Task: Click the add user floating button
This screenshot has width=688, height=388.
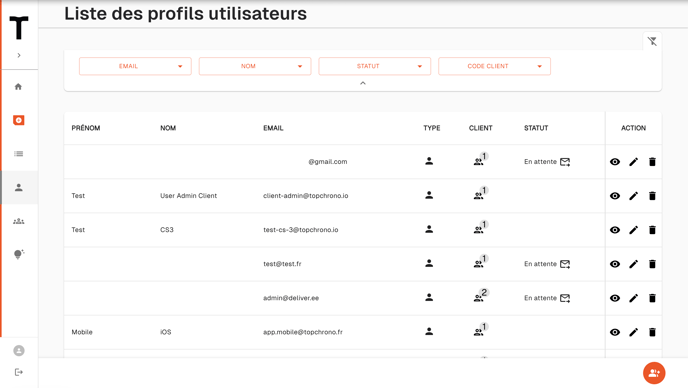Action: coord(654,373)
